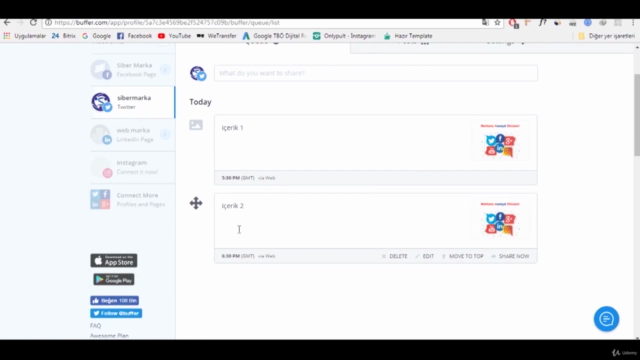Open the Awesome Plan link
640x360 pixels.
tap(109, 336)
